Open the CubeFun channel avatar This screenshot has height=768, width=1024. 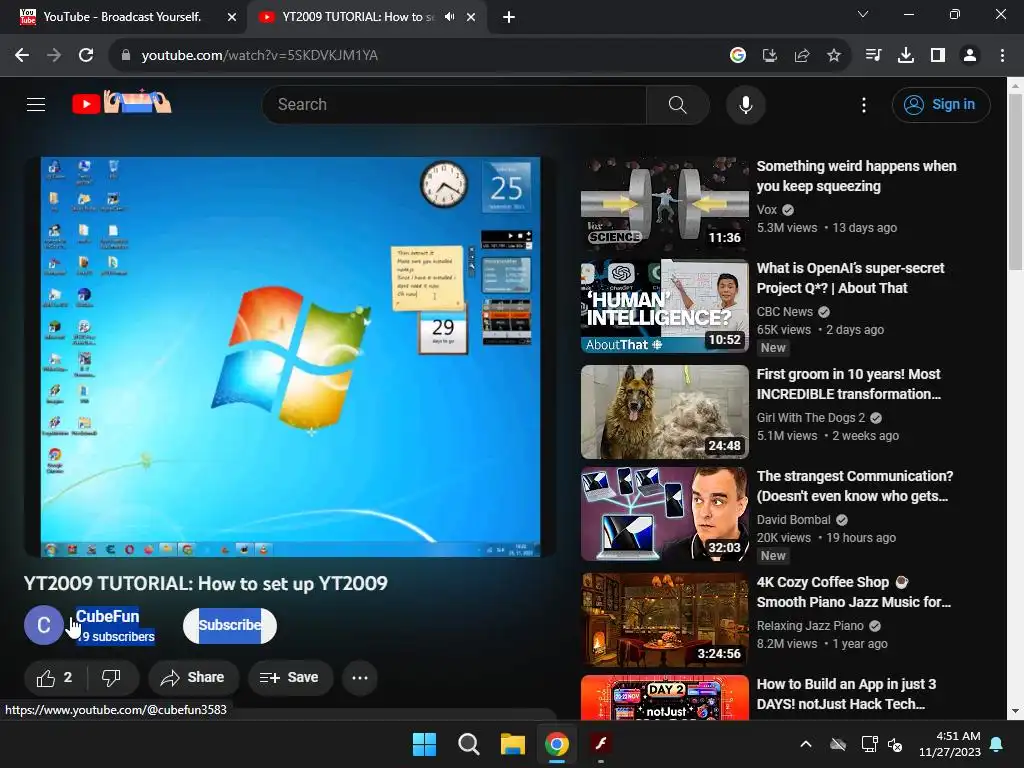click(44, 625)
